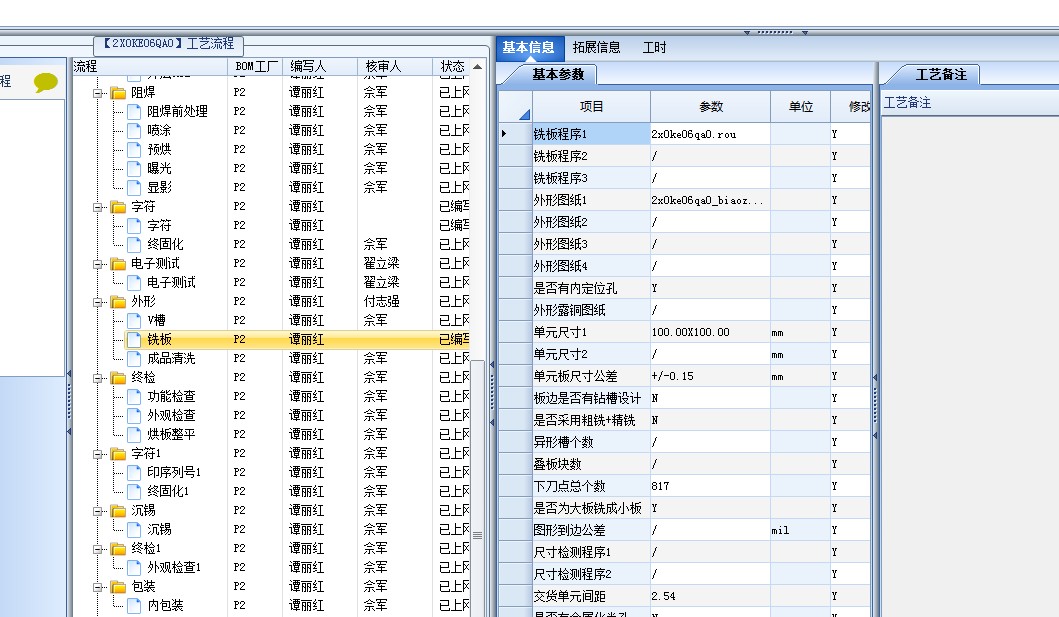Image resolution: width=1059 pixels, height=617 pixels.
Task: Select the 阻焊前处理 tree item
Action: click(x=178, y=111)
